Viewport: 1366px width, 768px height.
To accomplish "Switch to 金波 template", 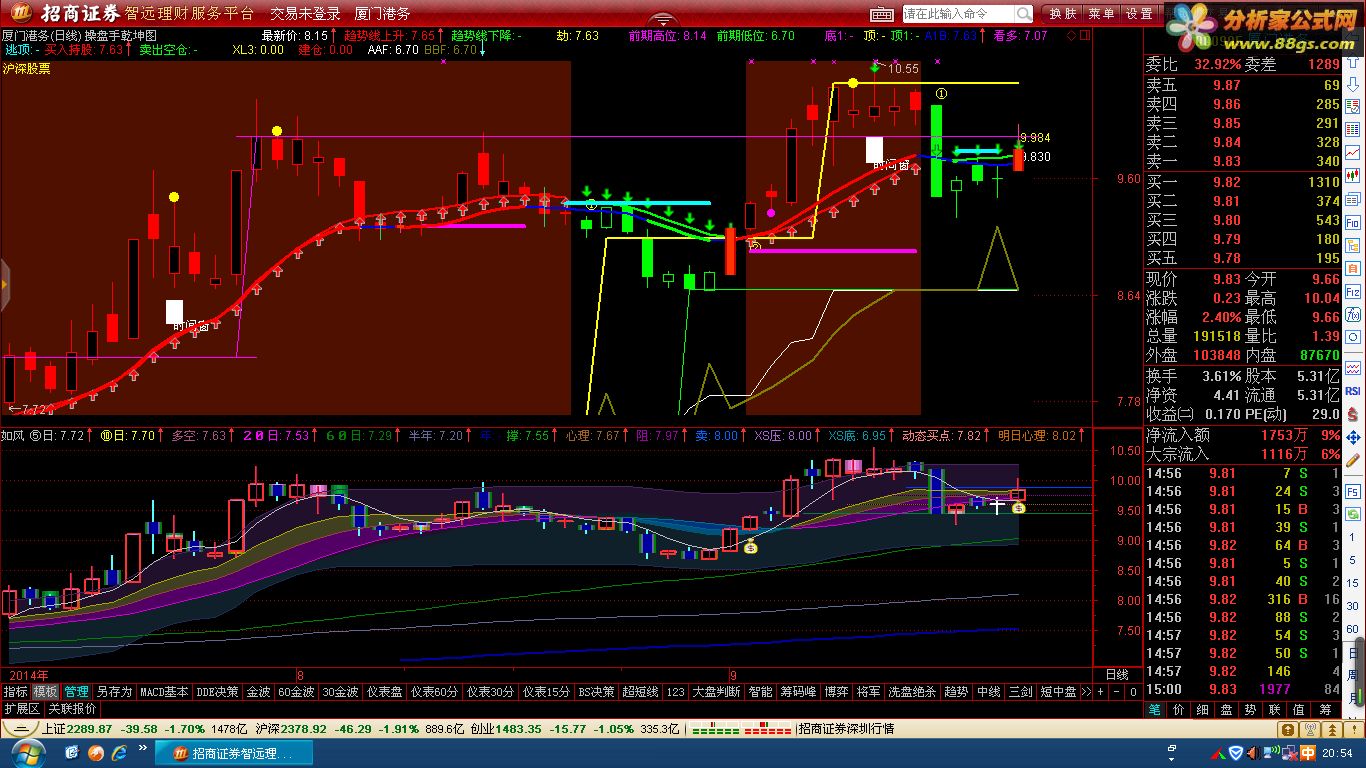I will (x=258, y=692).
